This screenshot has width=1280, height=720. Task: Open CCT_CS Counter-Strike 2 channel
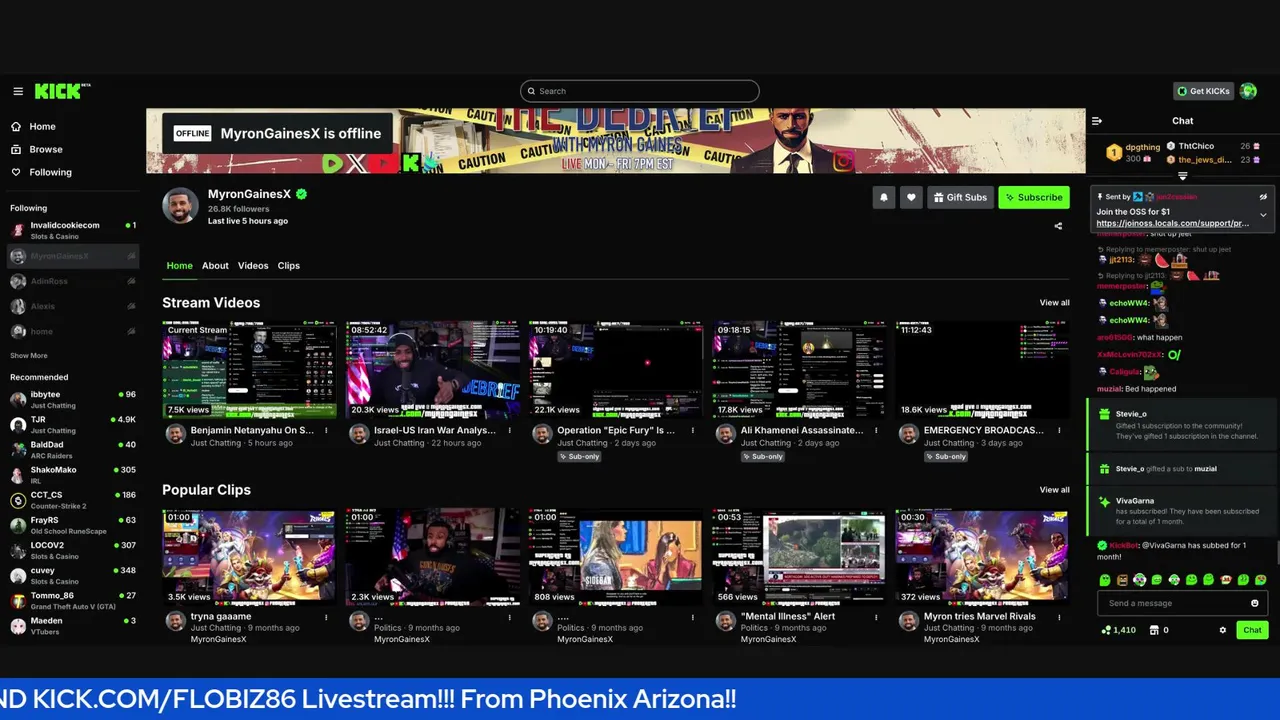[73, 499]
